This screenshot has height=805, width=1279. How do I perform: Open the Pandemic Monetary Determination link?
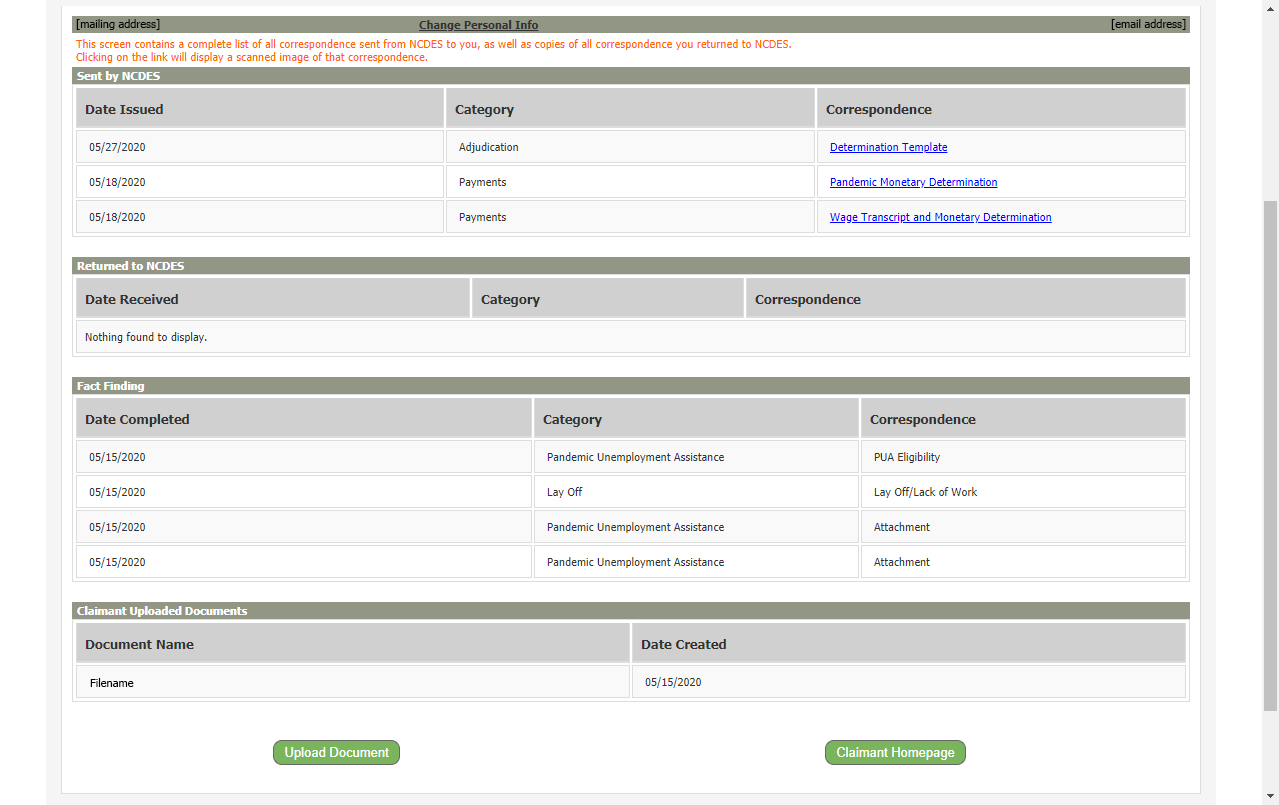tap(913, 182)
